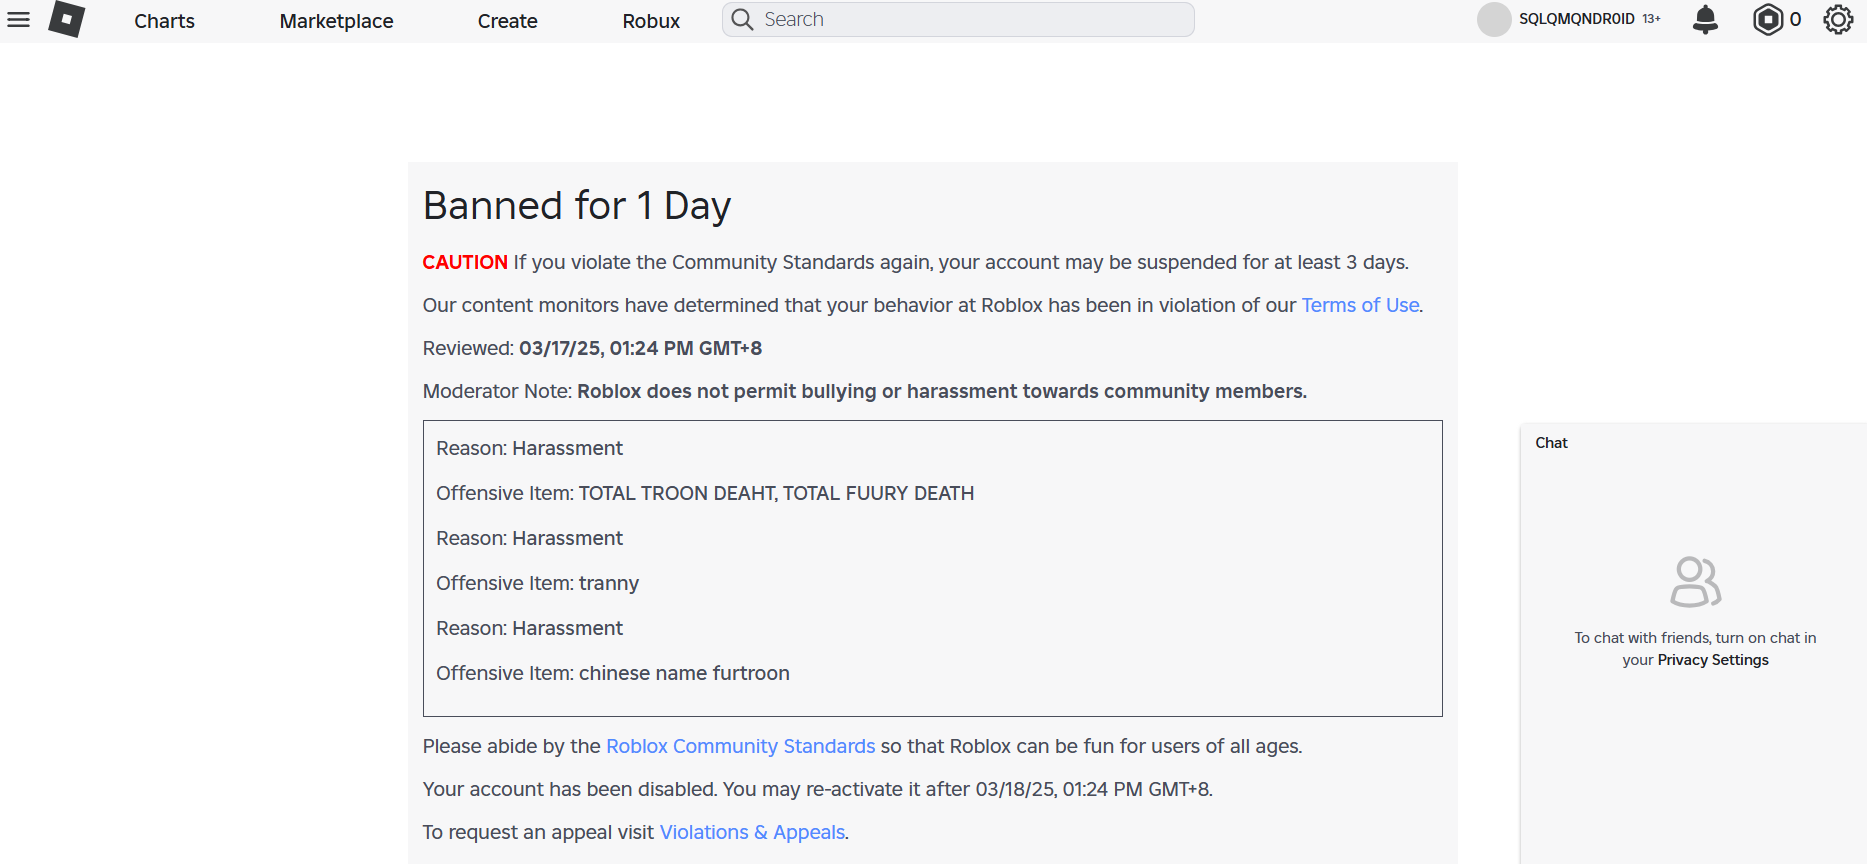Click the friends icon in the chat panel
This screenshot has height=864, width=1867.
(x=1695, y=582)
